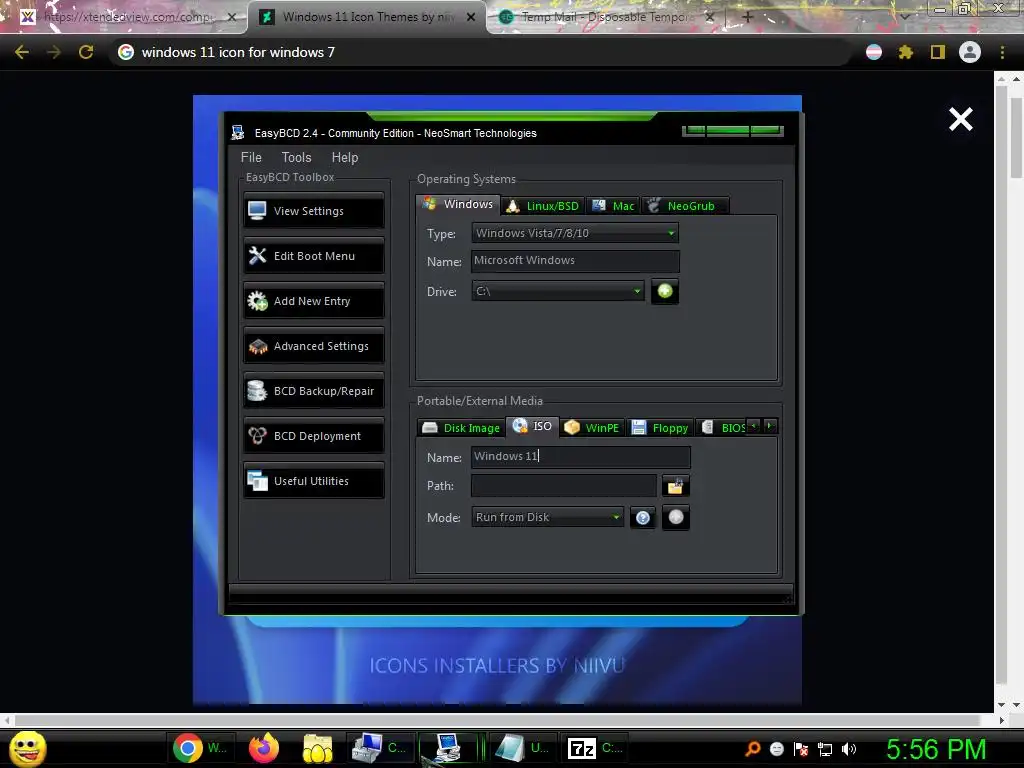The width and height of the screenshot is (1024, 768).
Task: Open a new browser tab
Action: [x=748, y=17]
